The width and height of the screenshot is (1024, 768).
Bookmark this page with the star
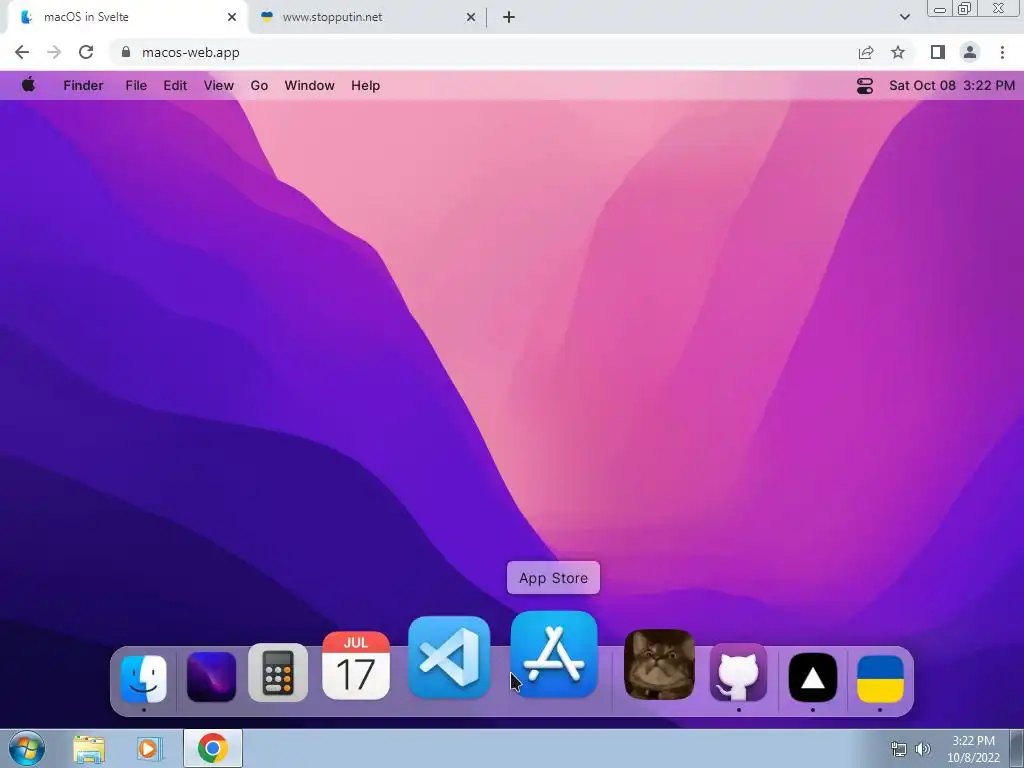(898, 52)
